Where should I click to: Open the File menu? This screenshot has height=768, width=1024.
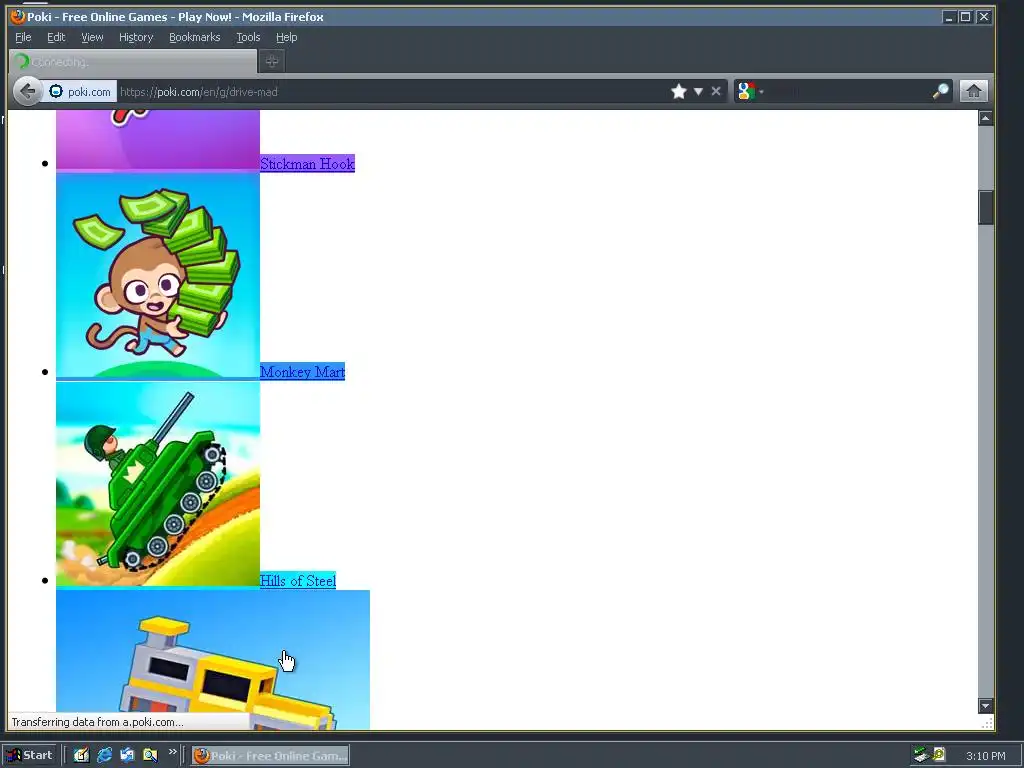click(23, 37)
